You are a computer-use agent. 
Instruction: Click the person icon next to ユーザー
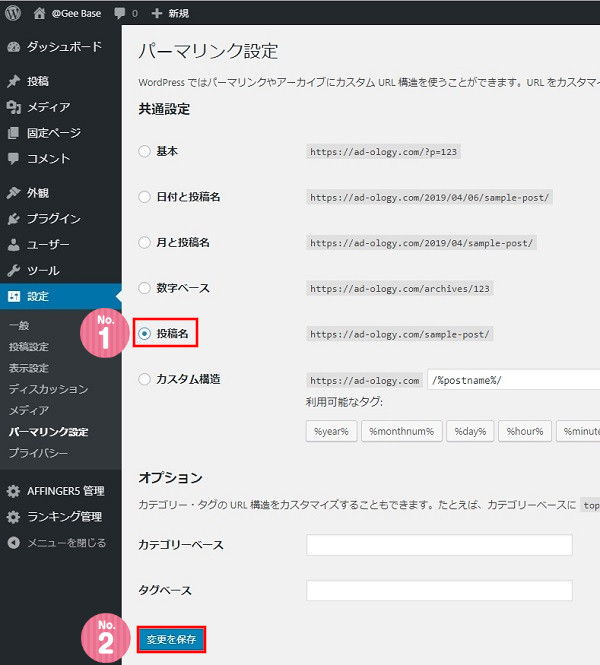tap(14, 245)
